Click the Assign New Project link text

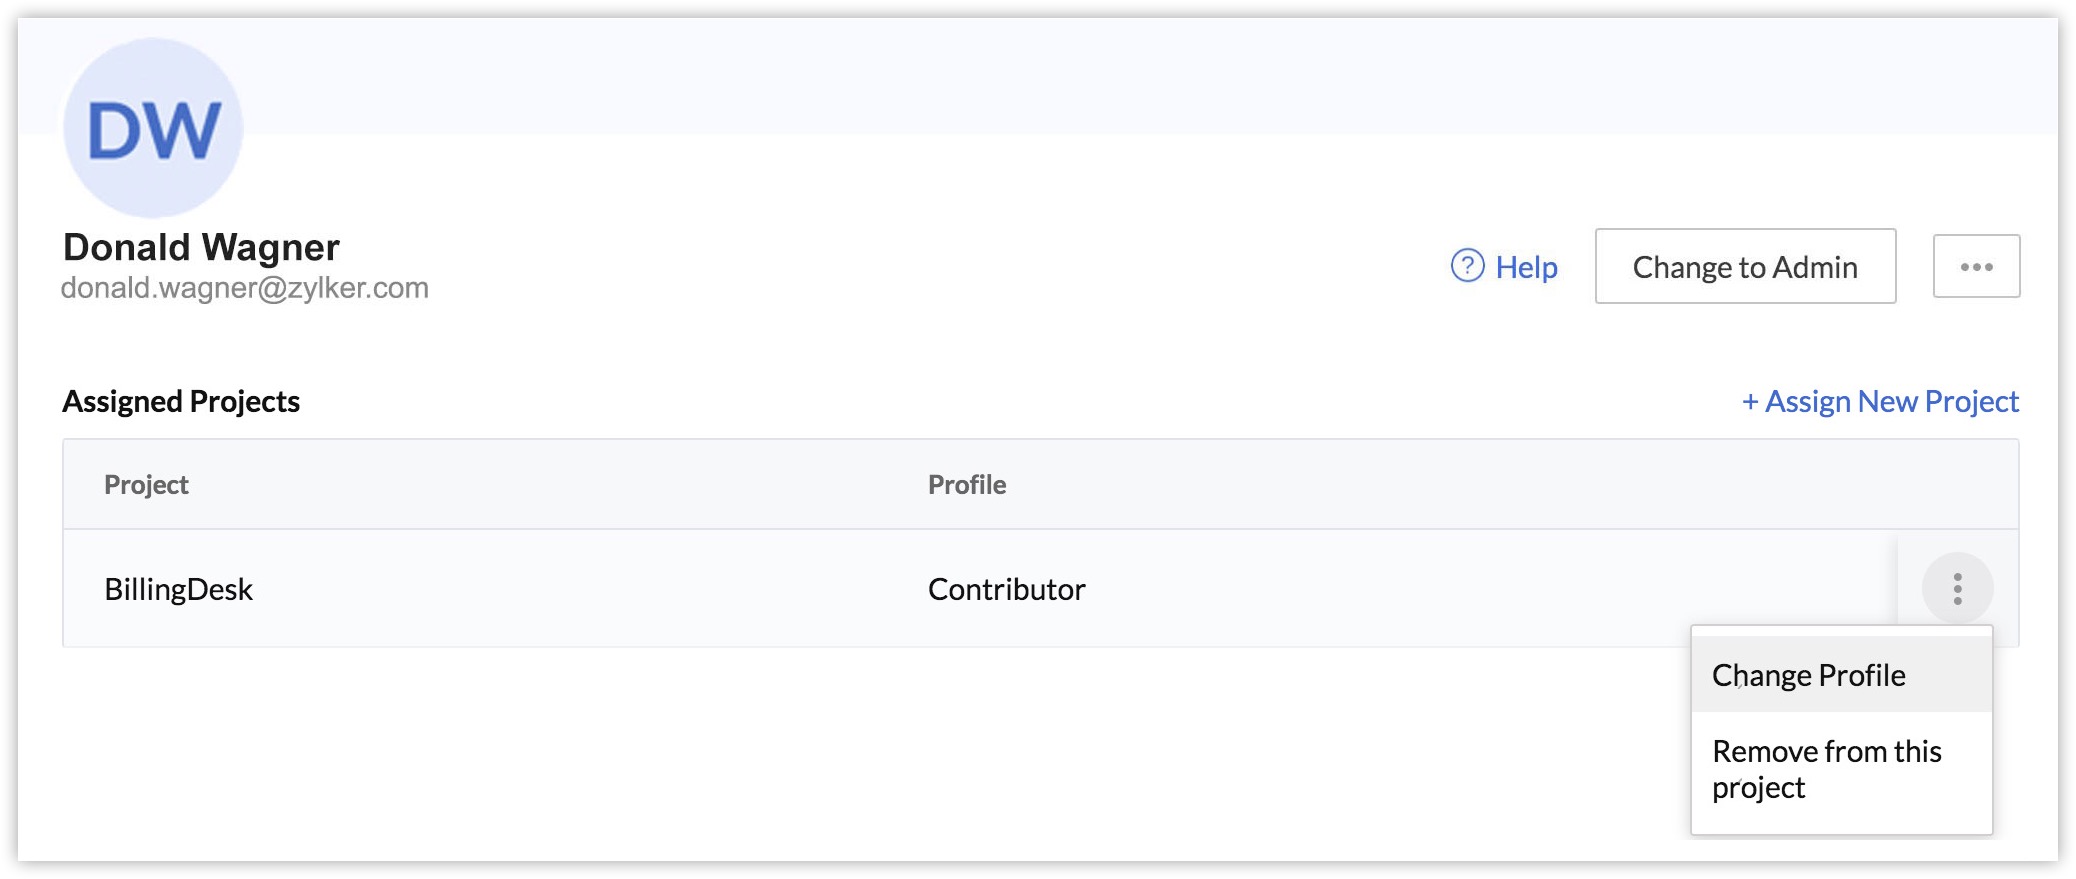[1891, 402]
